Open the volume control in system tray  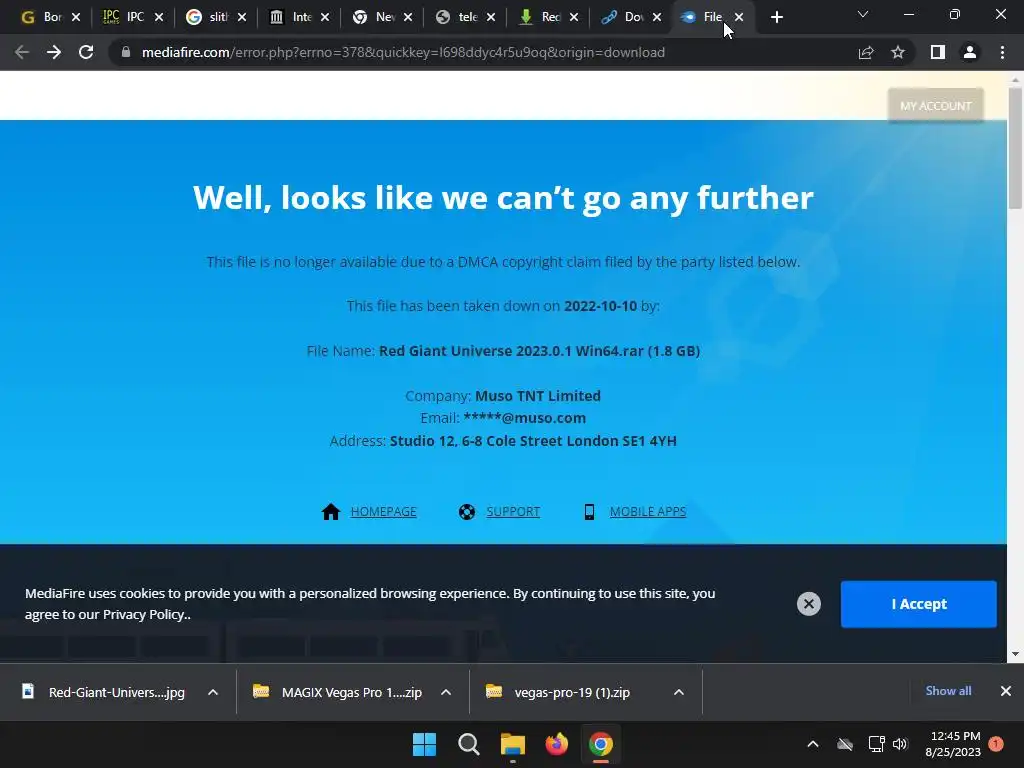pyautogui.click(x=900, y=744)
